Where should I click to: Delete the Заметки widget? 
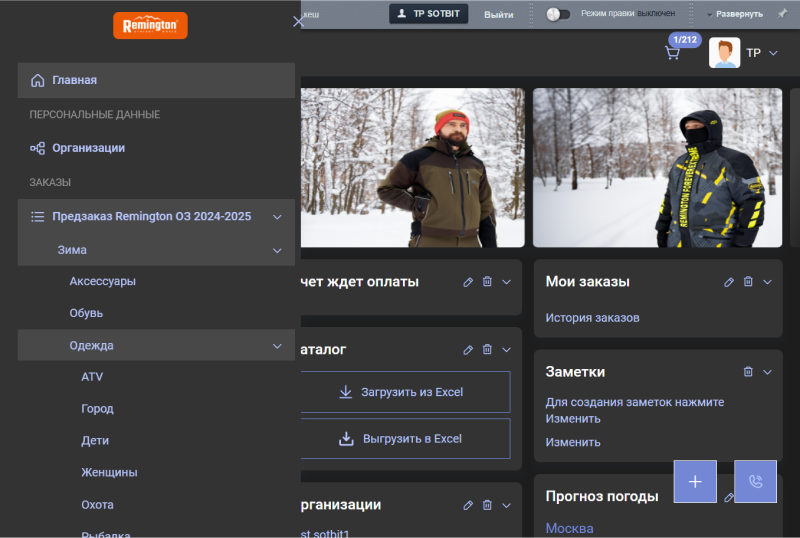pyautogui.click(x=748, y=372)
